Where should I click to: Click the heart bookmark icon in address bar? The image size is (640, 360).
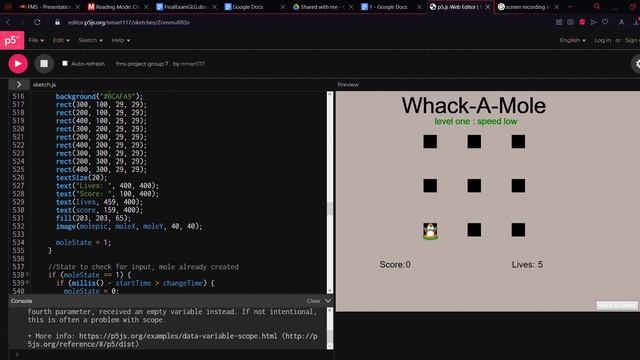tap(605, 22)
